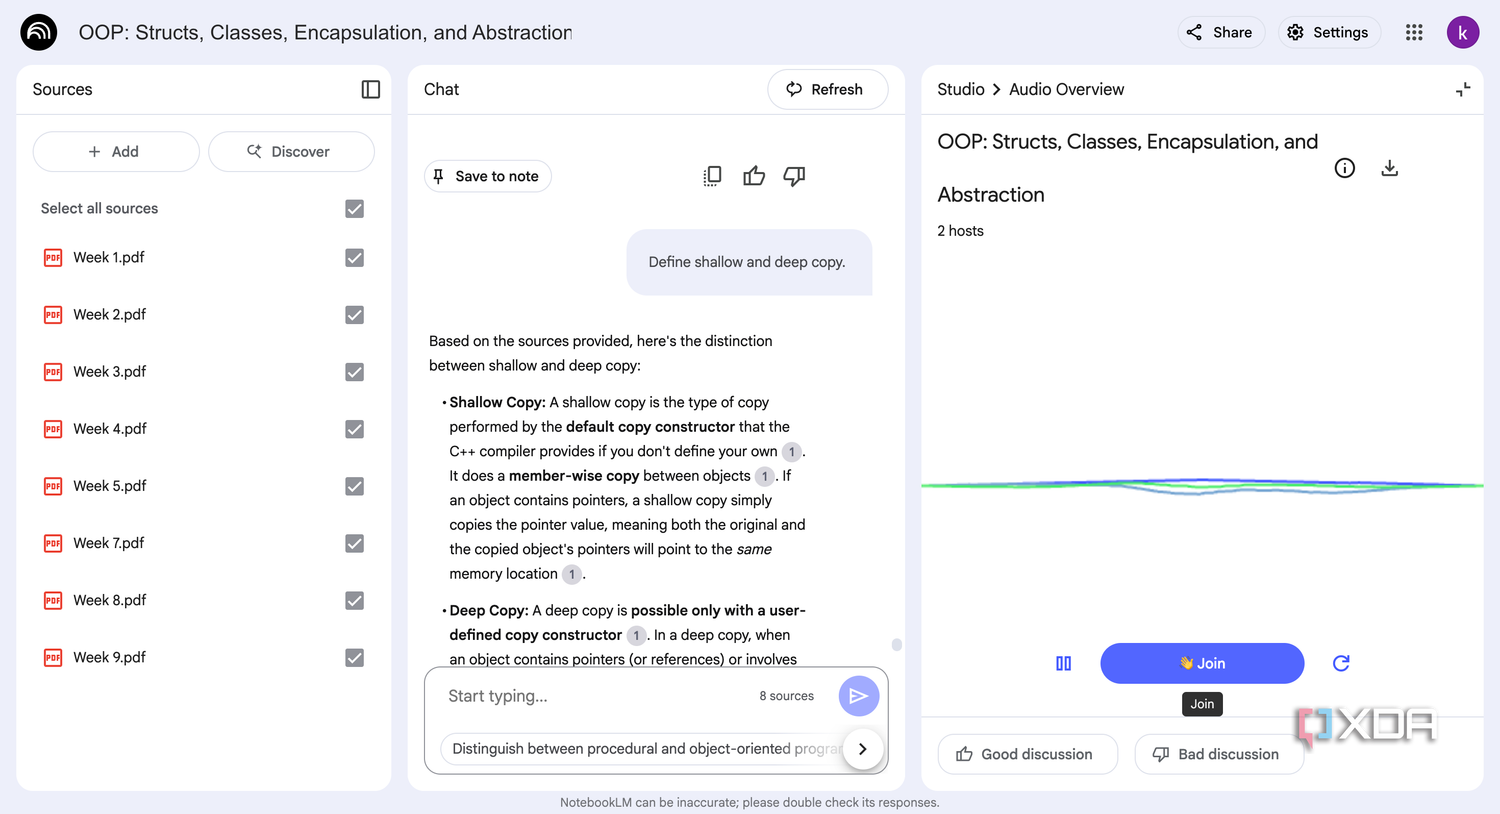Discover new sources
The height and width of the screenshot is (814, 1500).
tap(291, 152)
